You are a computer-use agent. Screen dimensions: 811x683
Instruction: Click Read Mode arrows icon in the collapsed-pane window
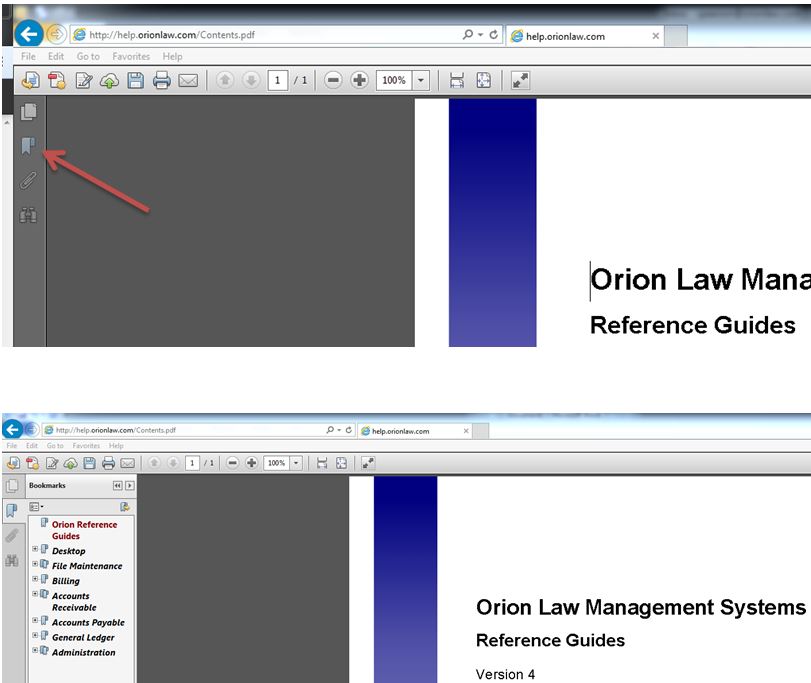pos(520,80)
